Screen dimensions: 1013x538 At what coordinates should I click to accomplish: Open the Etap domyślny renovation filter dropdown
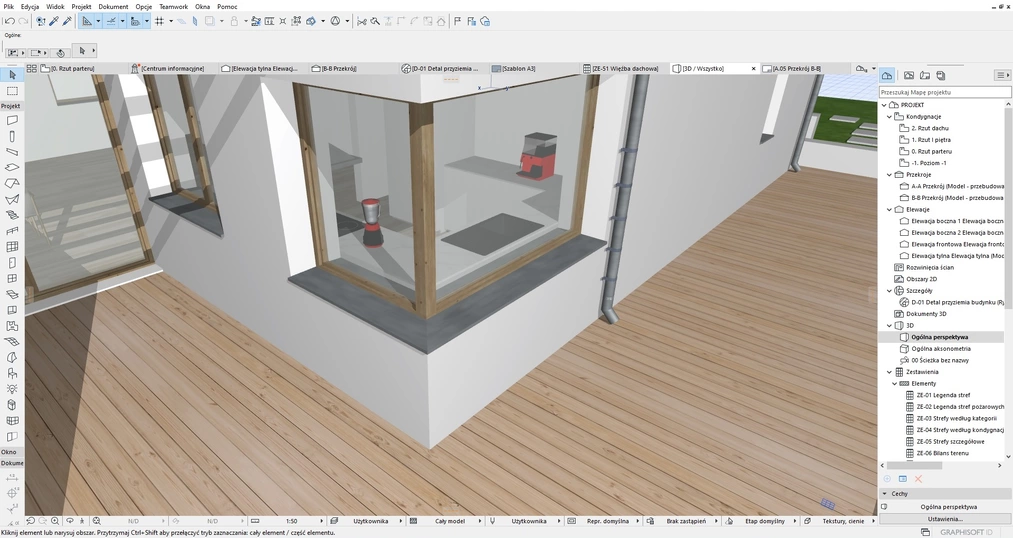tap(765, 521)
